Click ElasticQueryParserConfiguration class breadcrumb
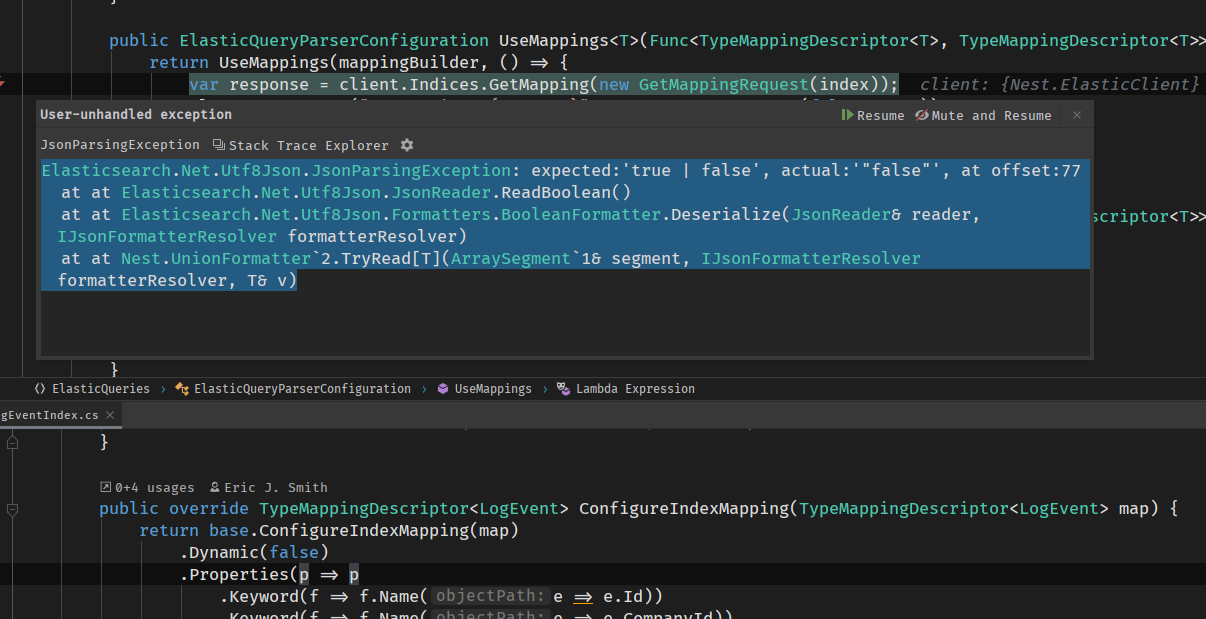This screenshot has width=1206, height=619. tap(292, 388)
